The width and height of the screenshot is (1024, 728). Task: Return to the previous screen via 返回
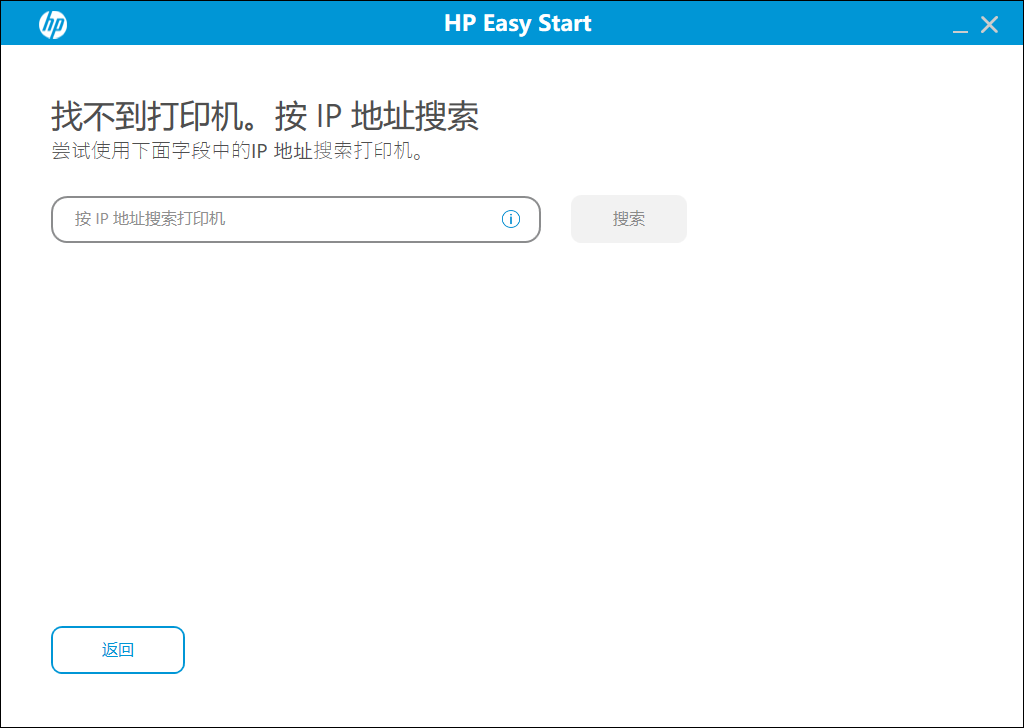click(117, 649)
